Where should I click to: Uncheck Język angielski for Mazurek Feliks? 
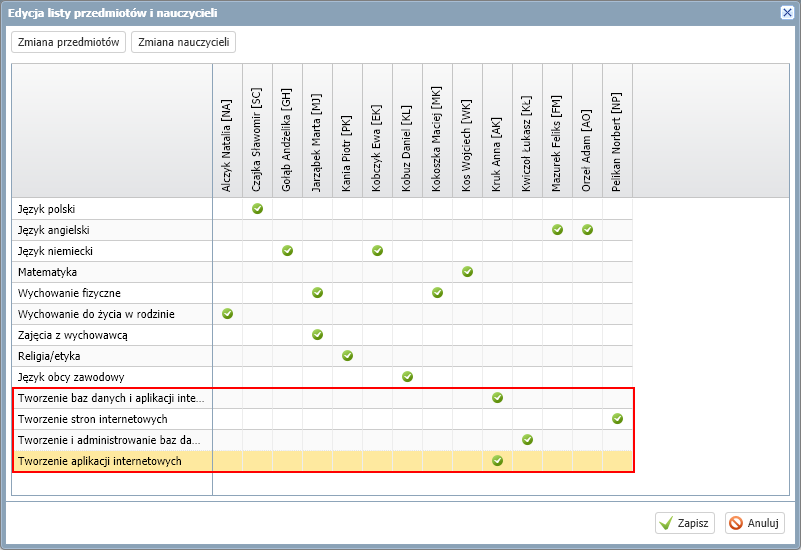click(557, 230)
